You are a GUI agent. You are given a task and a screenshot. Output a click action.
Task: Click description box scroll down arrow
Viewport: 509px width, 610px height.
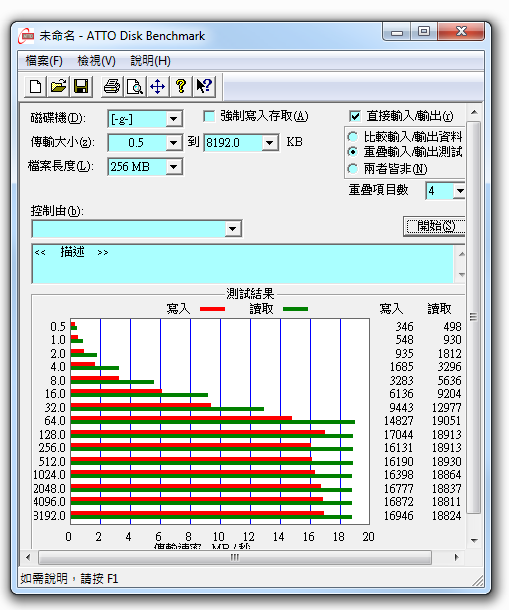[x=462, y=274]
